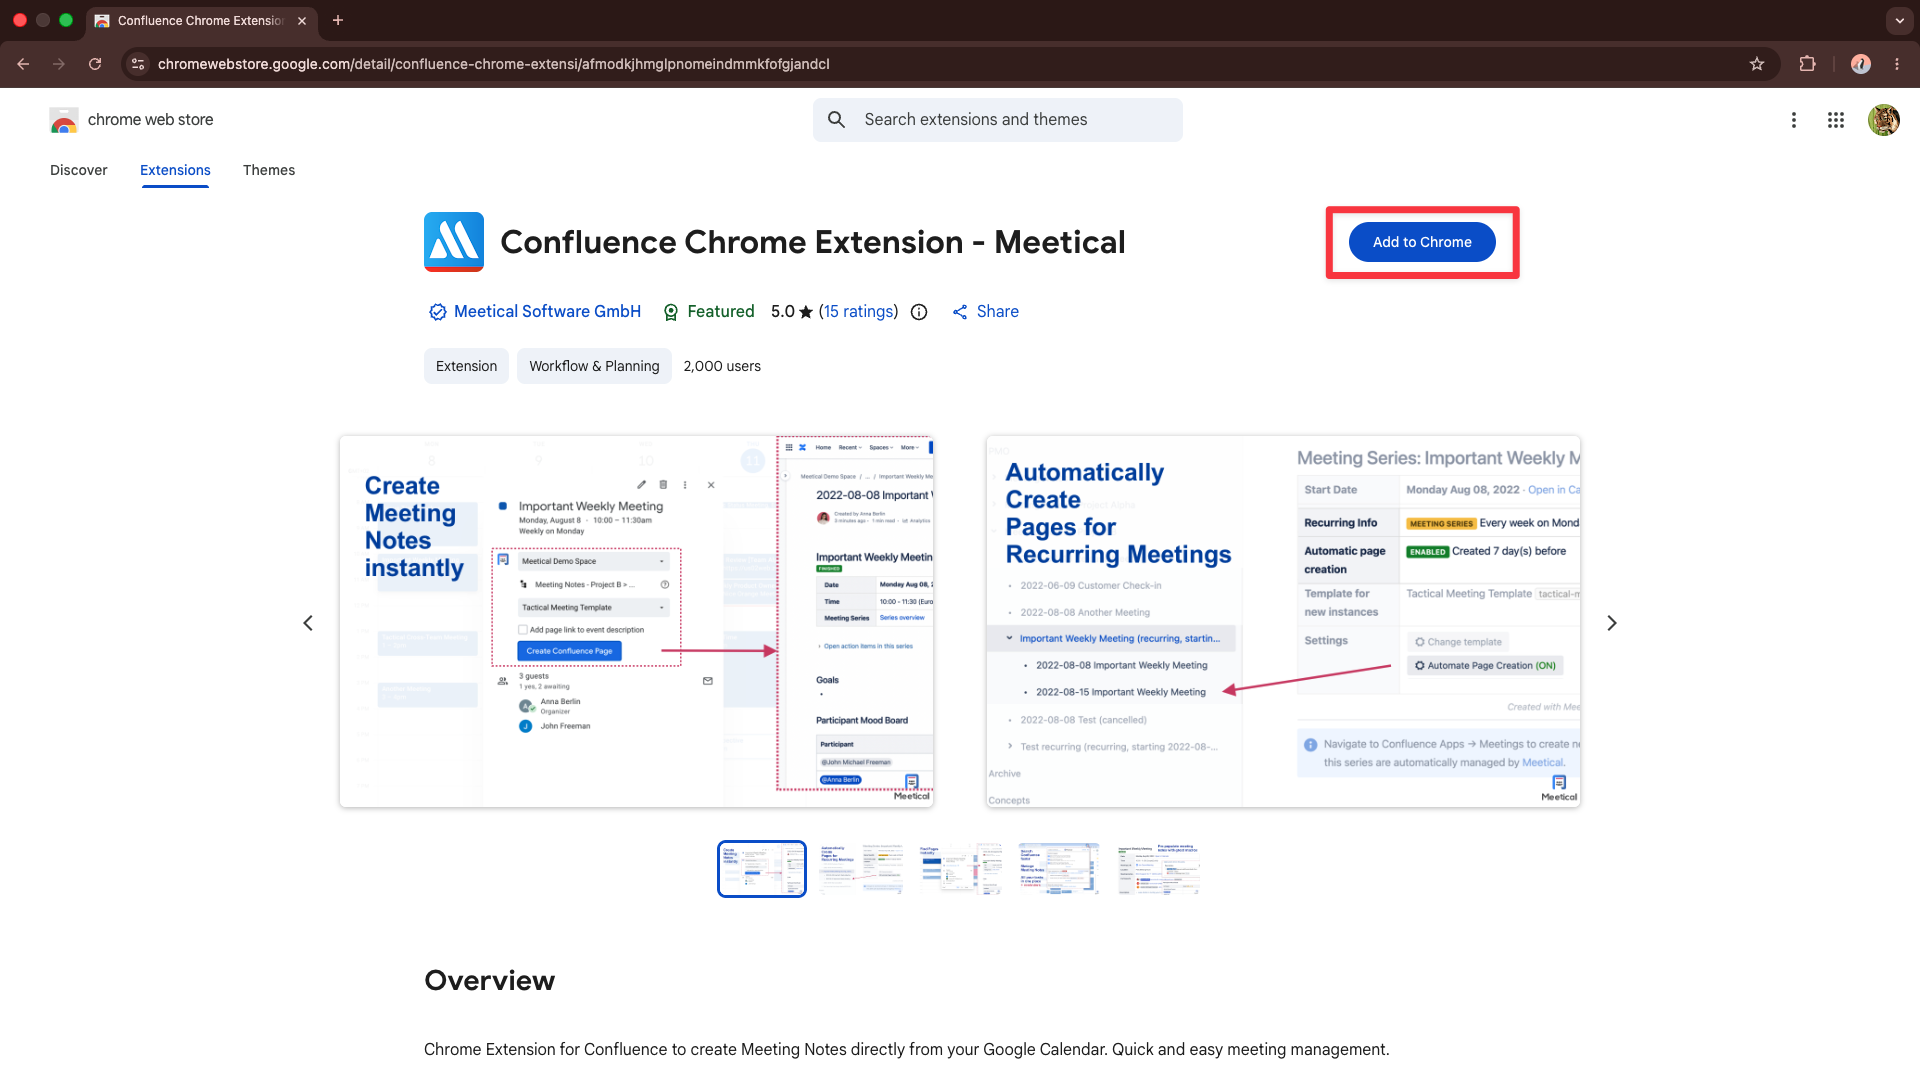Click the extension title Confluence Chrome Extension - Meetical
Screen dimensions: 1920x1080
pos(813,242)
